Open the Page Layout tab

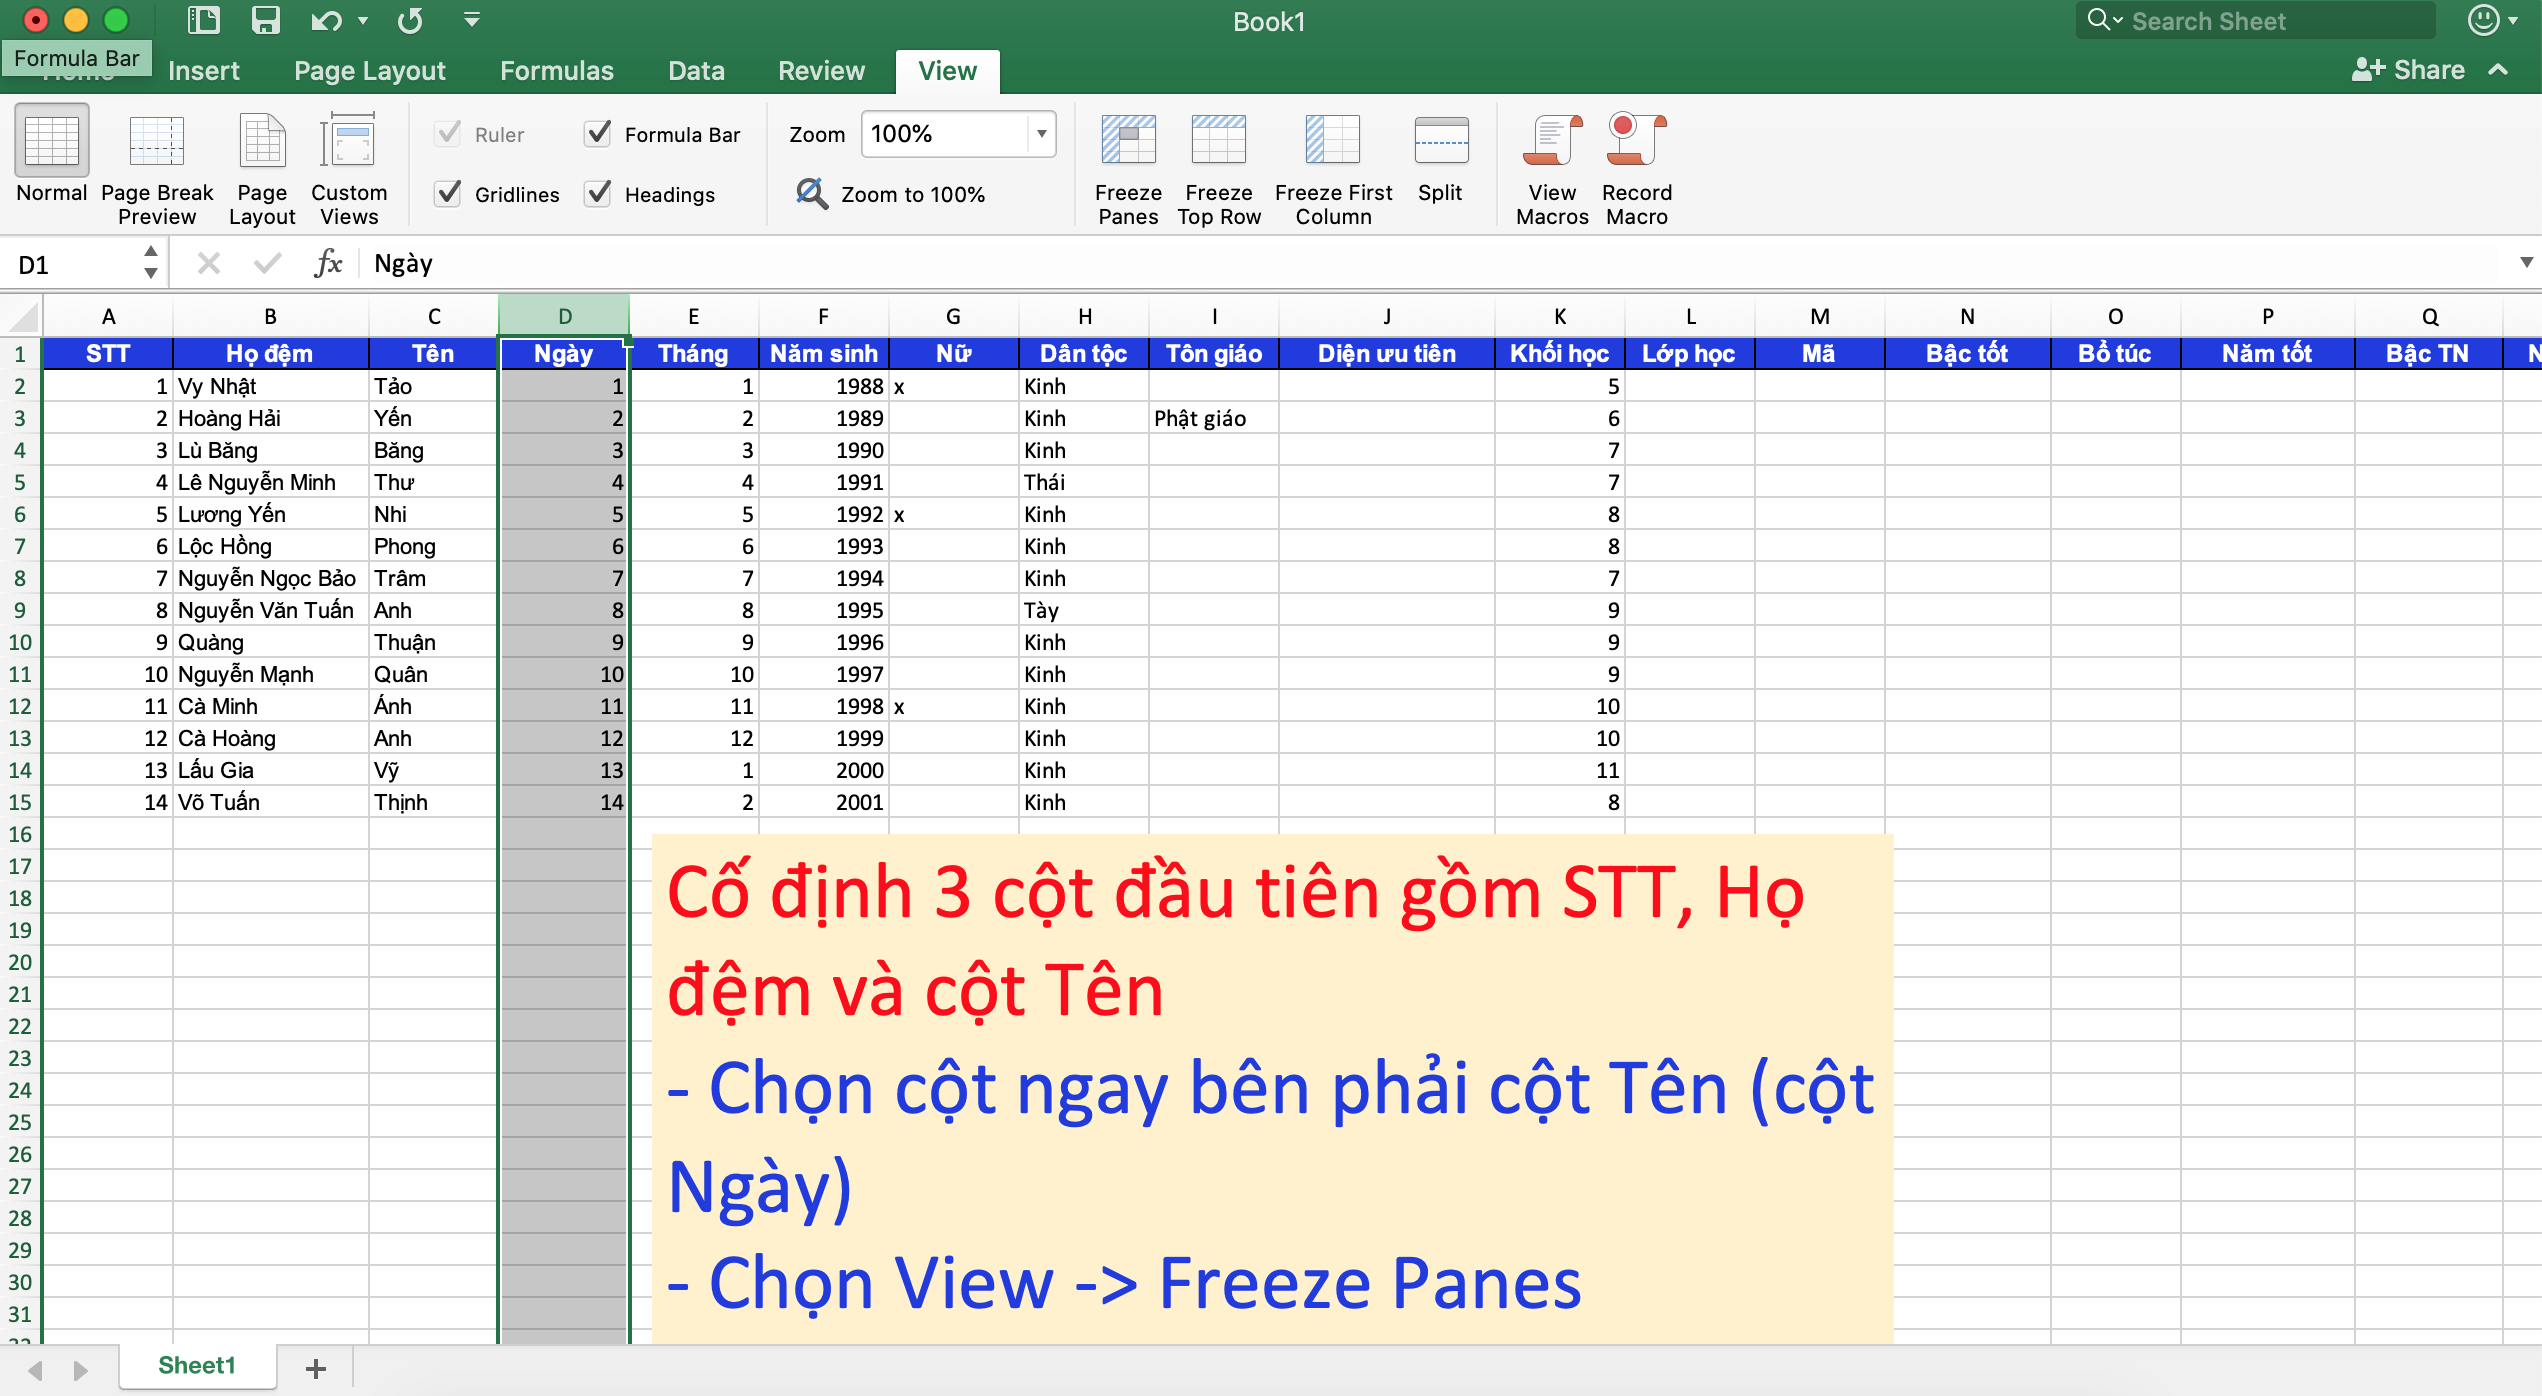tap(370, 71)
